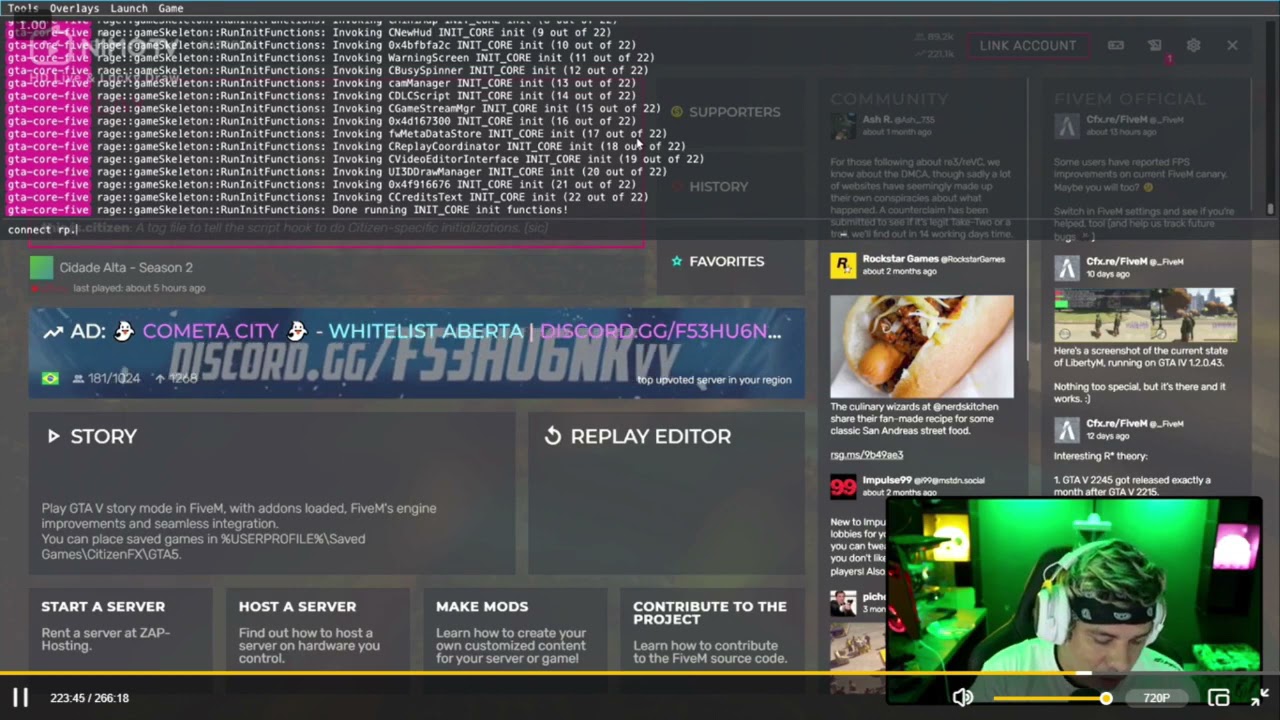The image size is (1280, 720).
Task: Click the Cfx.re/FiveM avatar dated 10 days ago
Action: [x=1068, y=268]
